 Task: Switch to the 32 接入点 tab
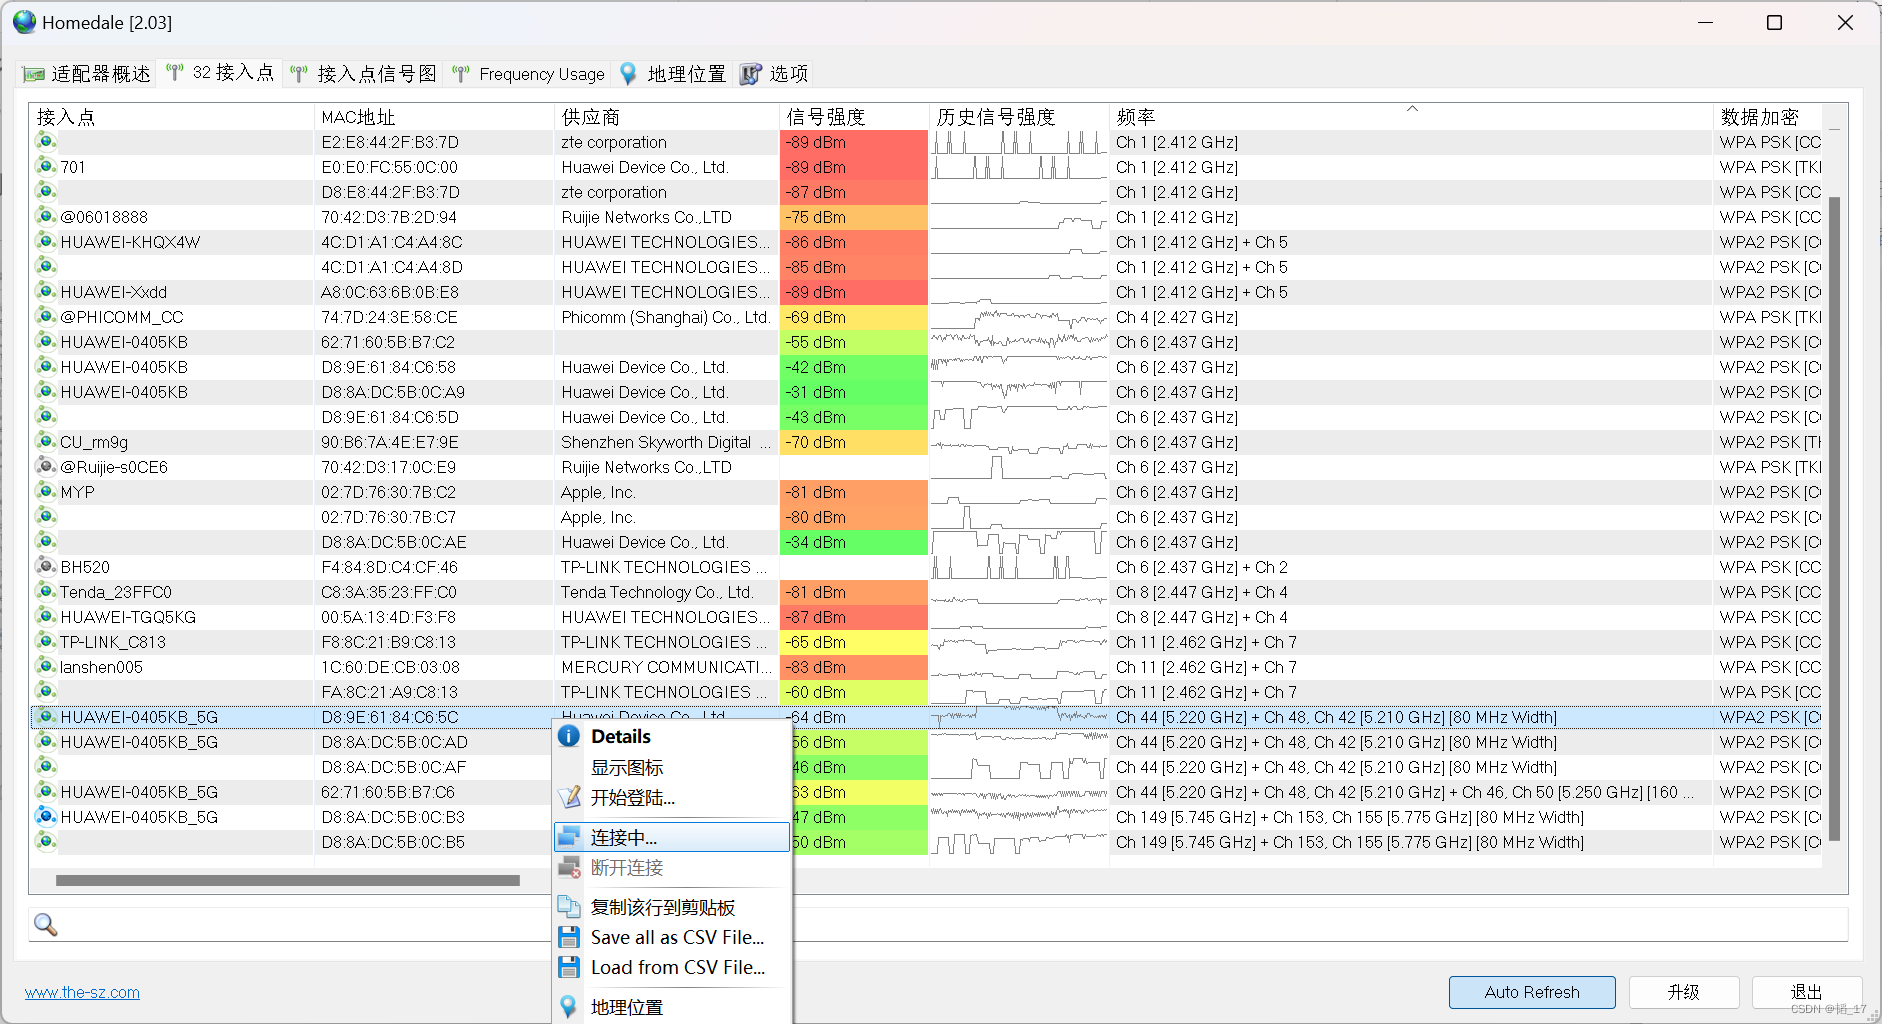[x=220, y=73]
